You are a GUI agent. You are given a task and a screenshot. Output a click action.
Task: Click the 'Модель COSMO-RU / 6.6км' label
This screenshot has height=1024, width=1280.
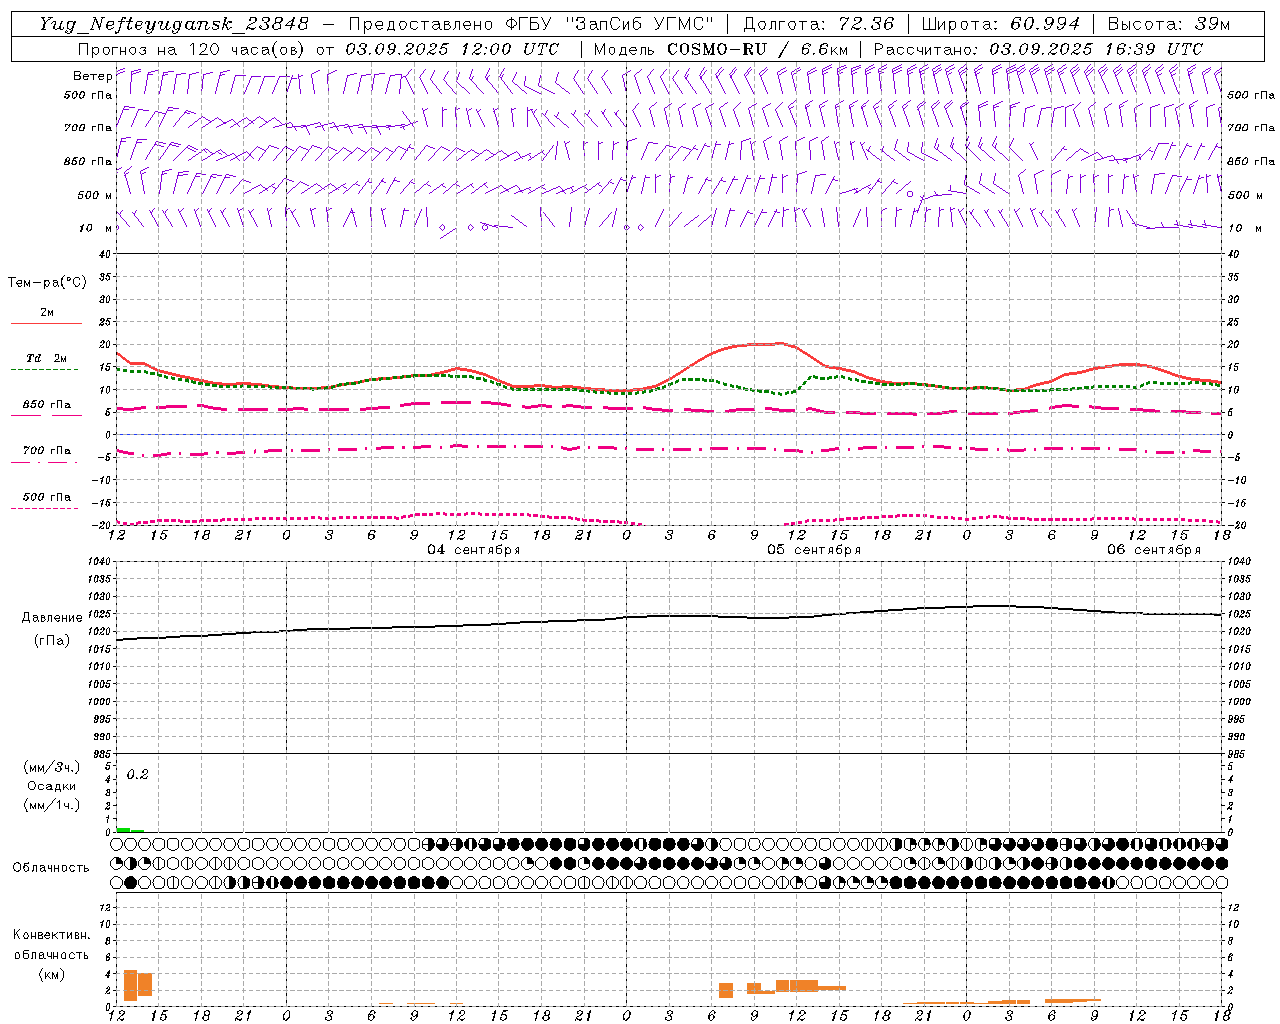tap(721, 49)
